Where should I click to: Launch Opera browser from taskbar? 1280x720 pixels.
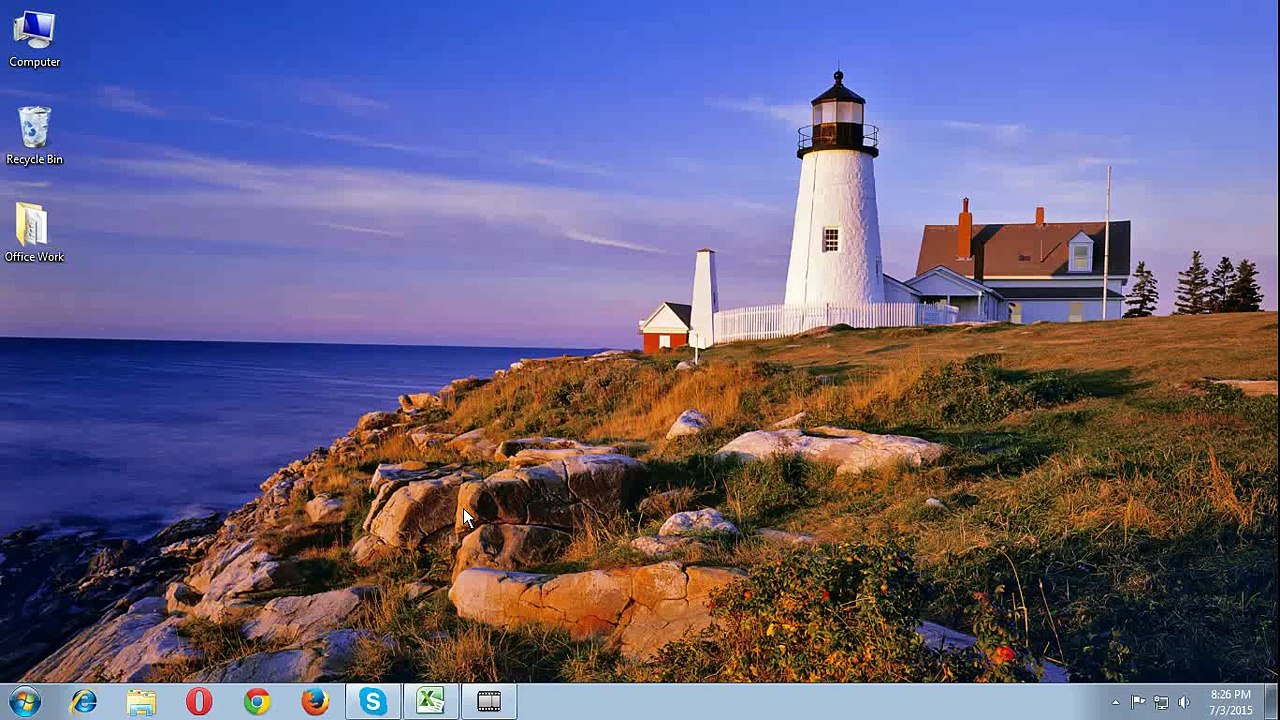[199, 702]
